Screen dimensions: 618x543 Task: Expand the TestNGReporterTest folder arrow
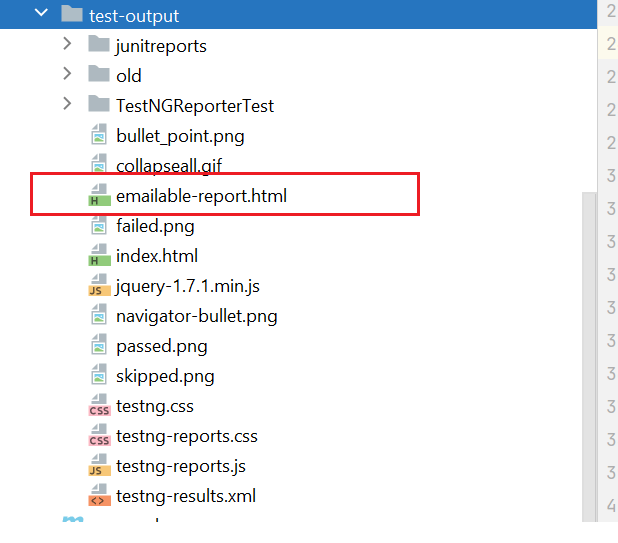pyautogui.click(x=67, y=104)
